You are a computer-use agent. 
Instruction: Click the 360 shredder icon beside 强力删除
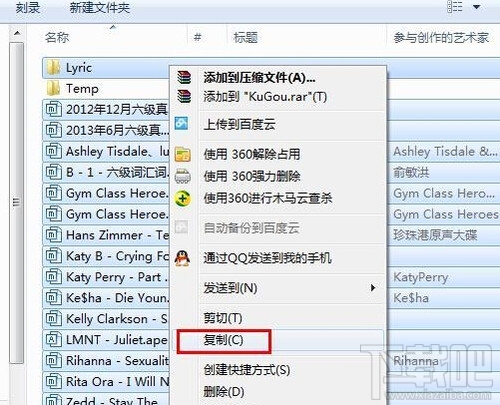183,176
